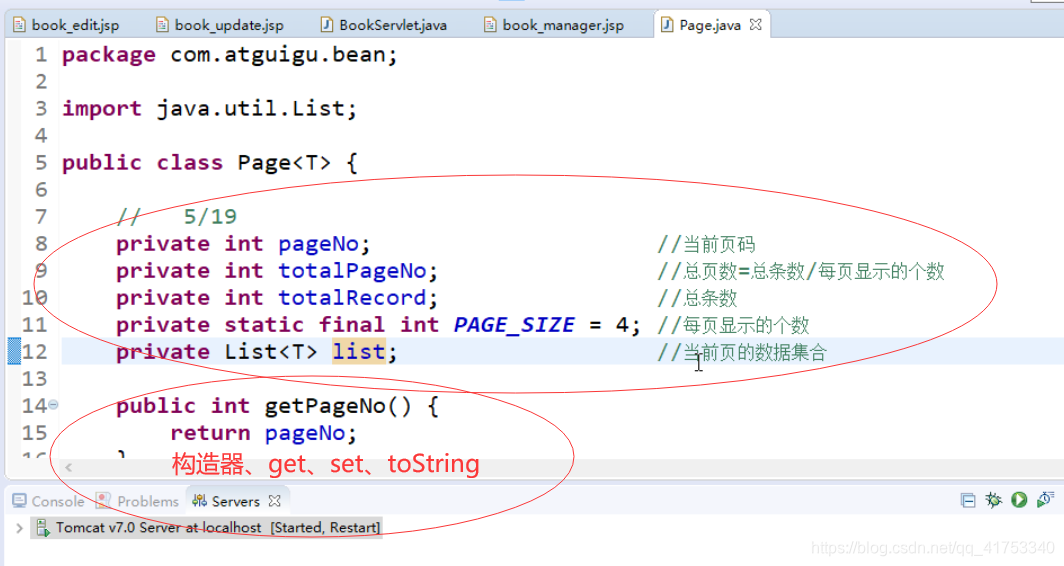Click the Java file icon on Page.java tab
Image resolution: width=1064 pixels, height=566 pixels.
[x=667, y=25]
